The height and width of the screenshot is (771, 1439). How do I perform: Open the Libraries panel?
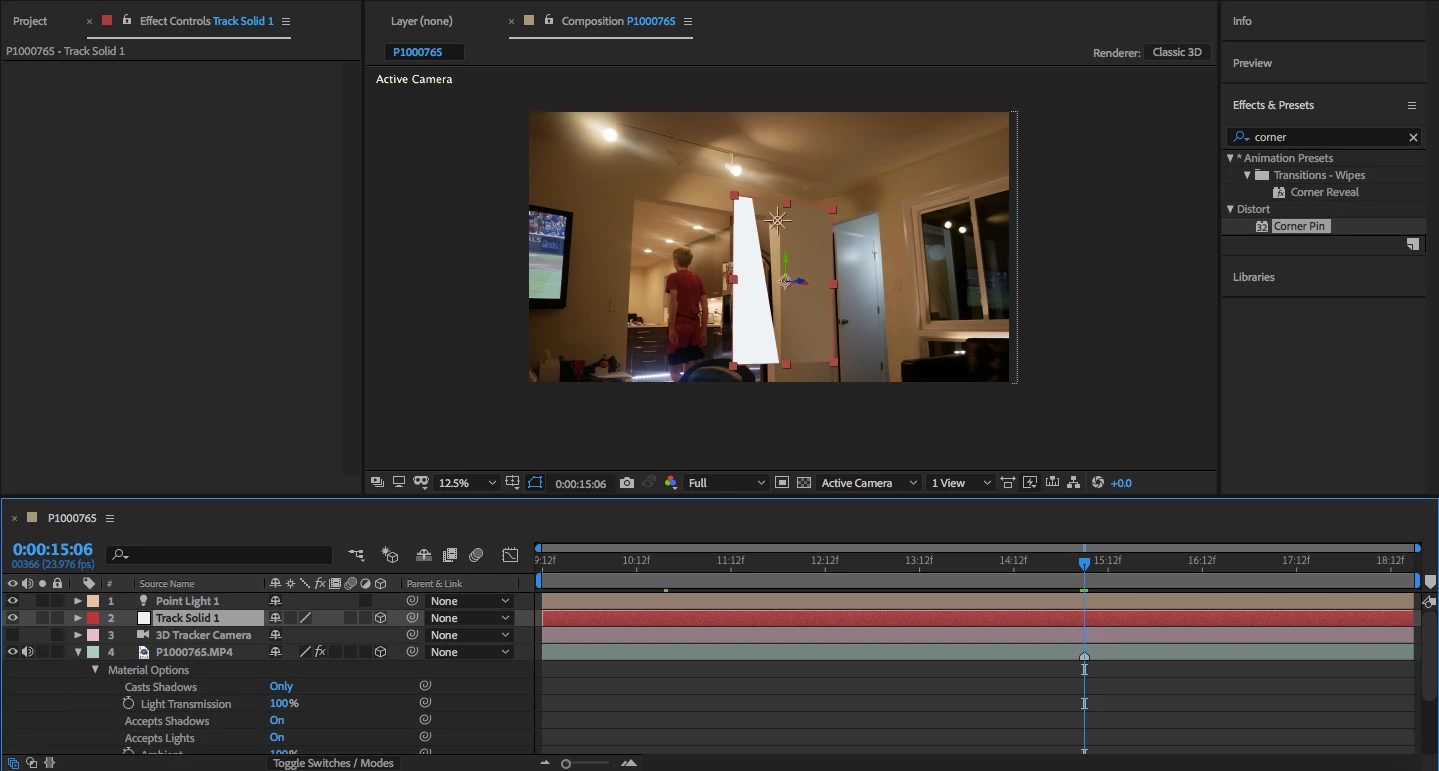click(x=1253, y=277)
